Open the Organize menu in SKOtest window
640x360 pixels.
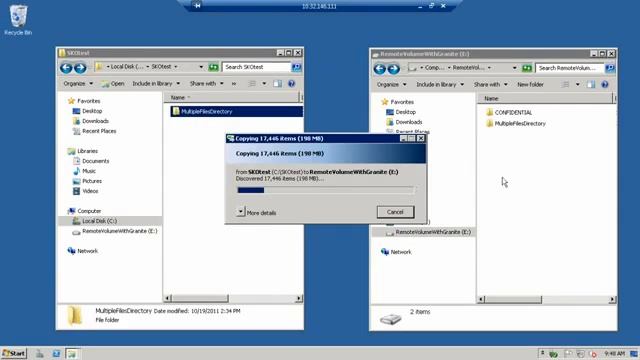(x=78, y=84)
